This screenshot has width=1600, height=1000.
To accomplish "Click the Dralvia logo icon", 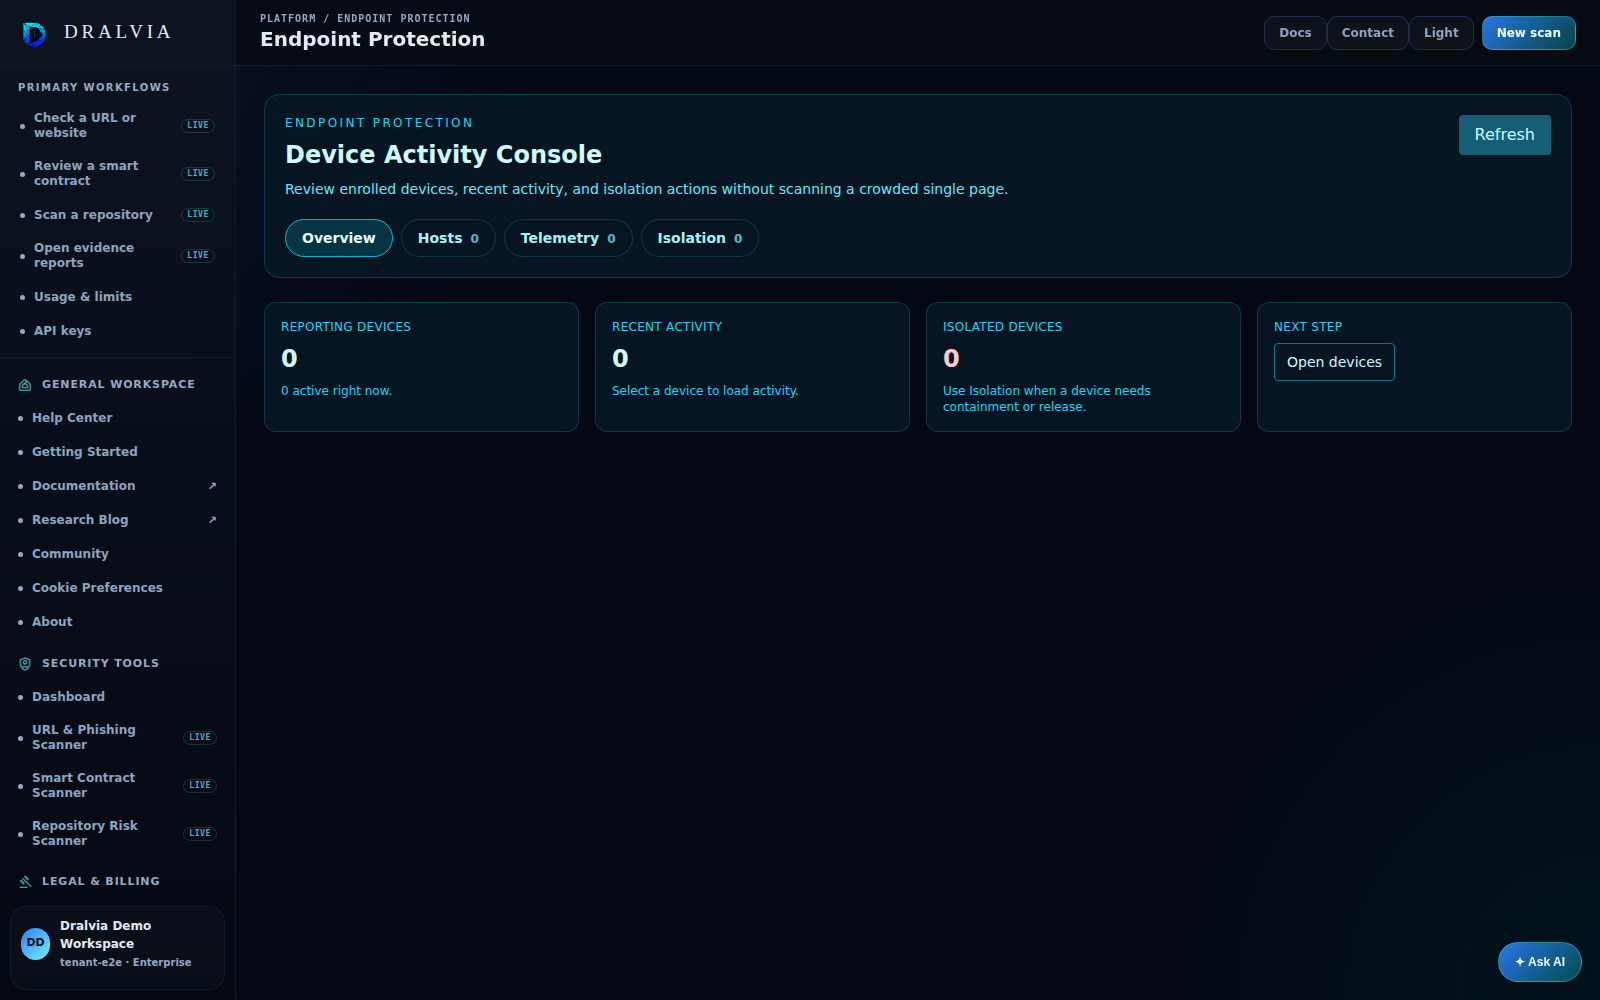I will point(34,34).
